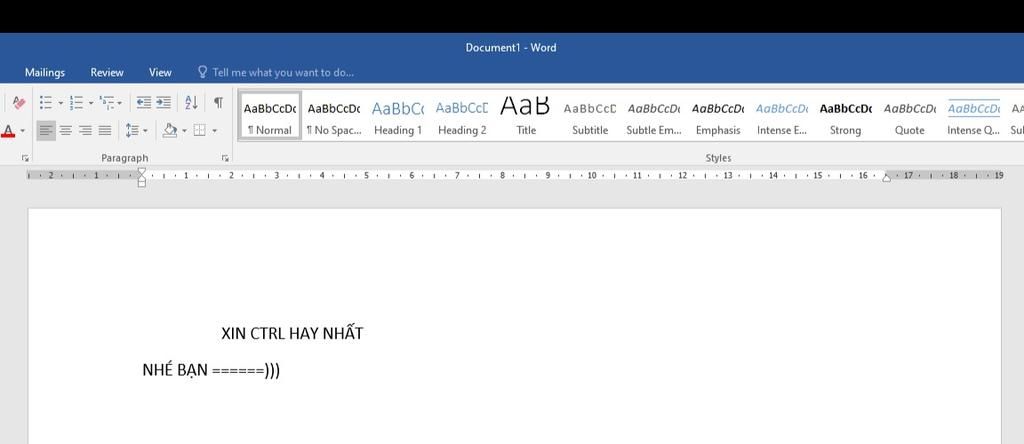Apply the No Spacing style

click(334, 116)
